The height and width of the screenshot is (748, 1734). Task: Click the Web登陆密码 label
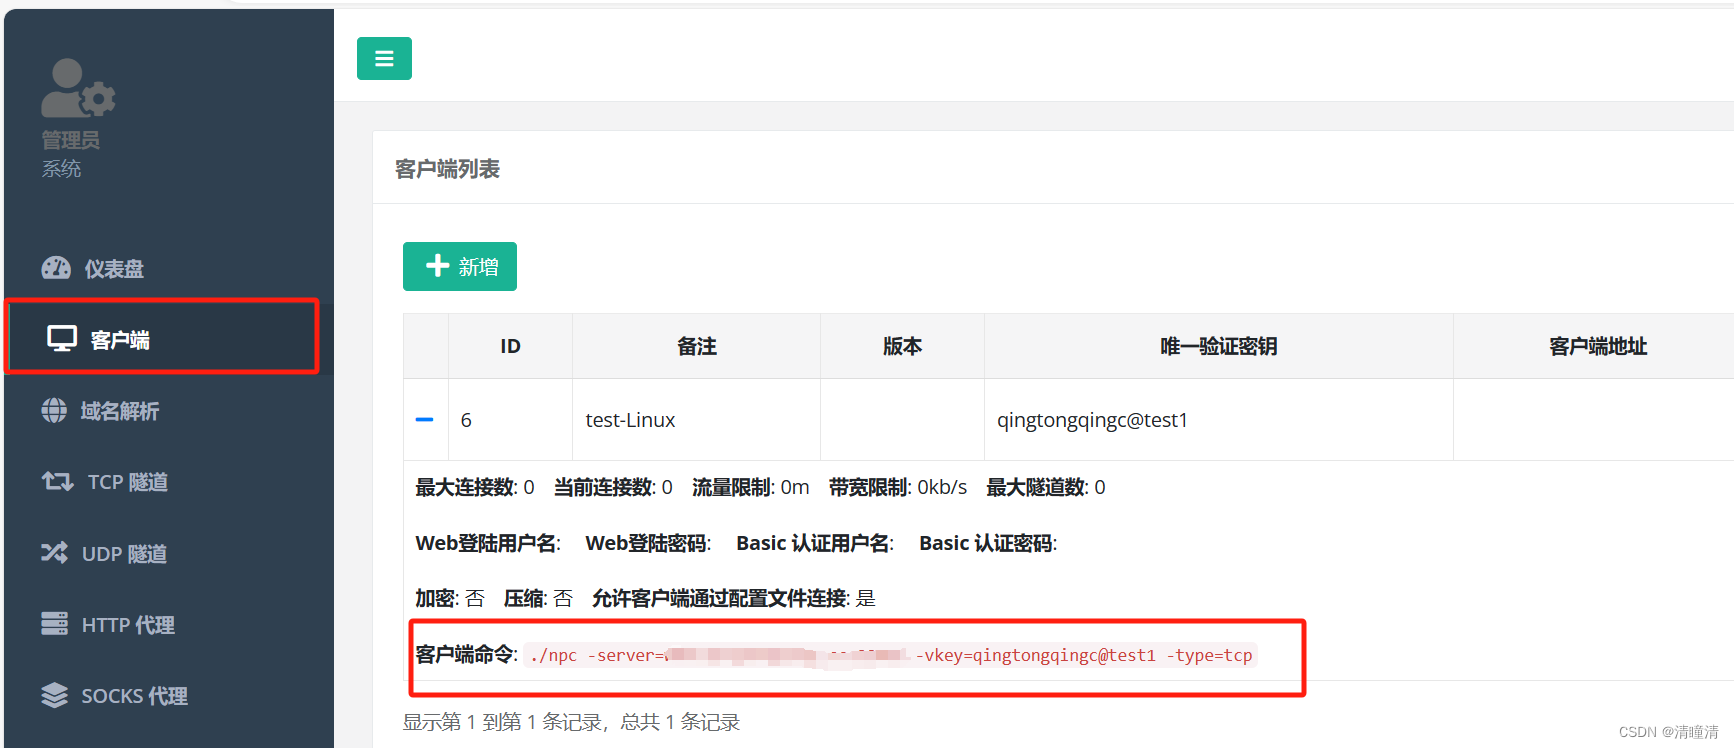(x=648, y=543)
